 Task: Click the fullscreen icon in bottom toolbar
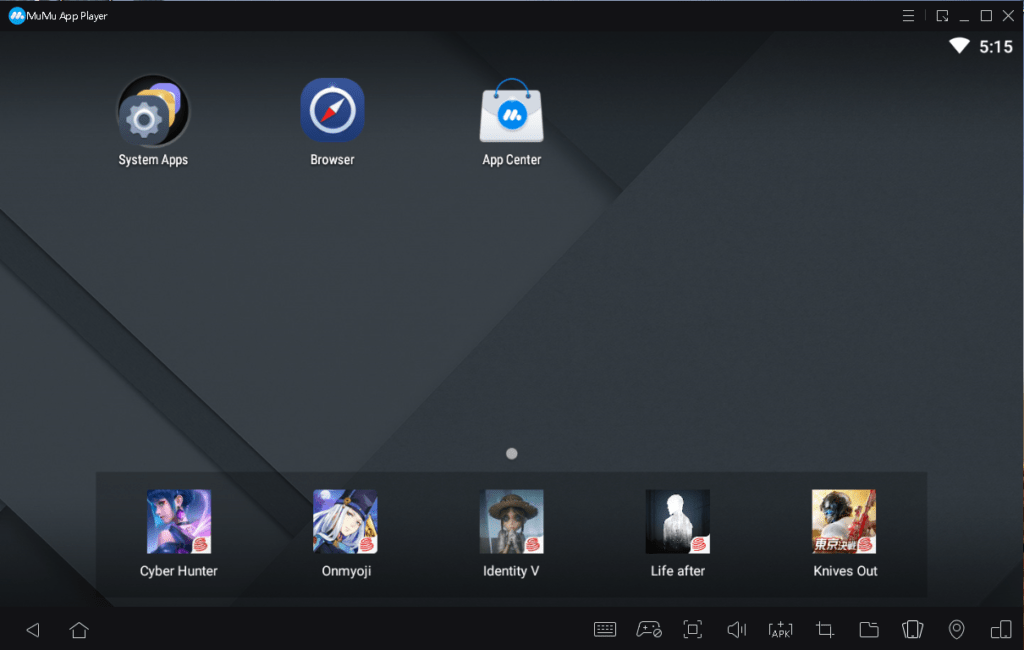693,630
